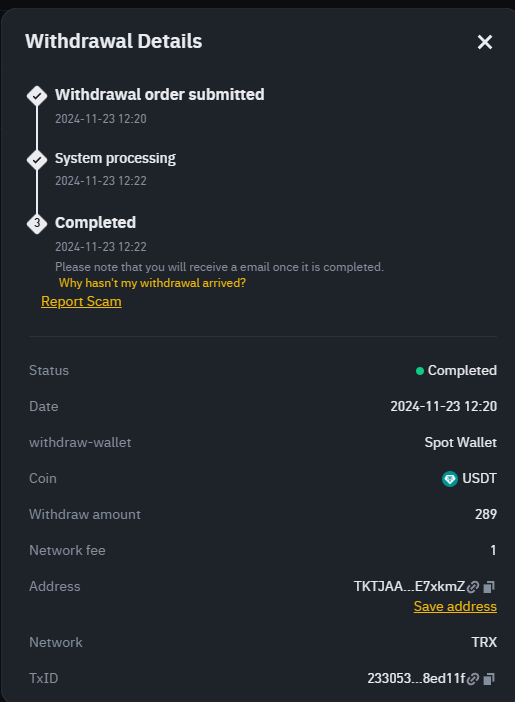This screenshot has width=515, height=702.
Task: Open 'Why hasn't my withdrawal arrived?' help link
Action: 152,283
